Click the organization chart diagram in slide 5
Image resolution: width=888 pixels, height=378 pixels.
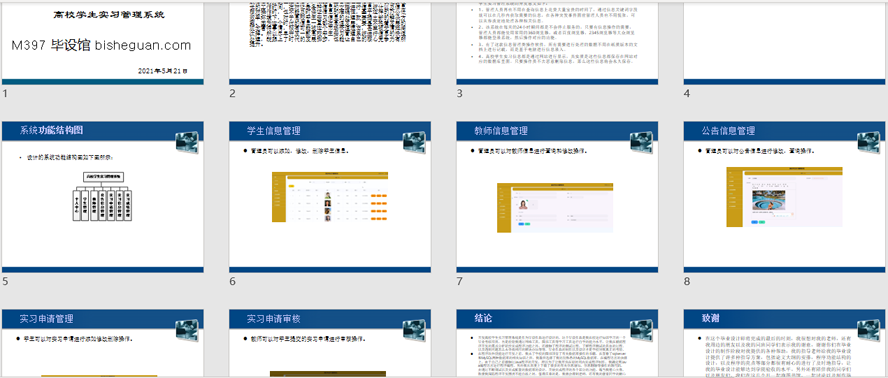pos(103,196)
